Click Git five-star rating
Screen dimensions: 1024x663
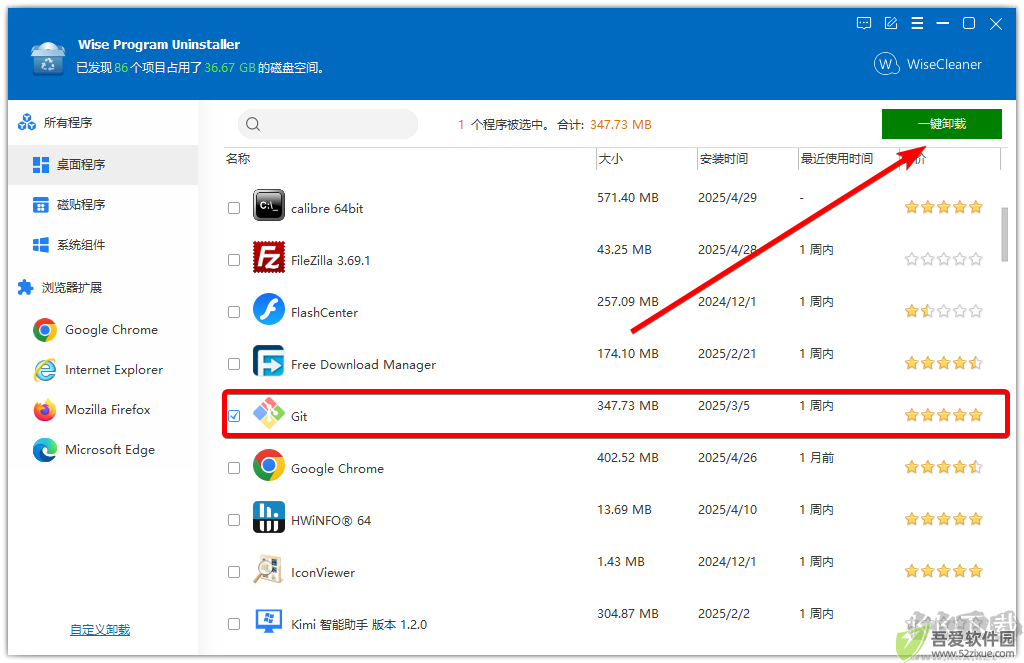[x=943, y=415]
